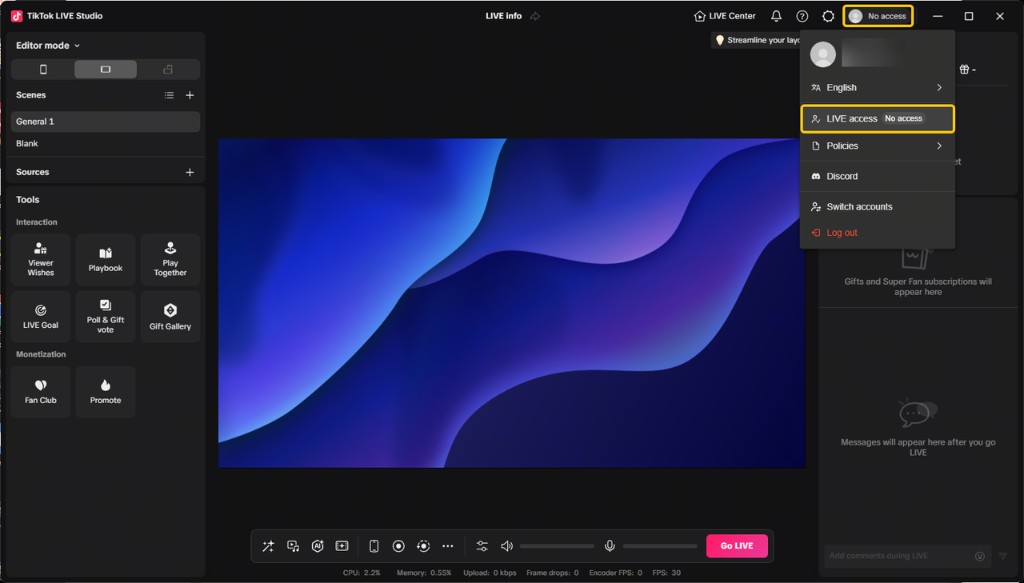Expand the Editor mode dropdown
Viewport: 1024px width, 583px height.
pos(44,45)
